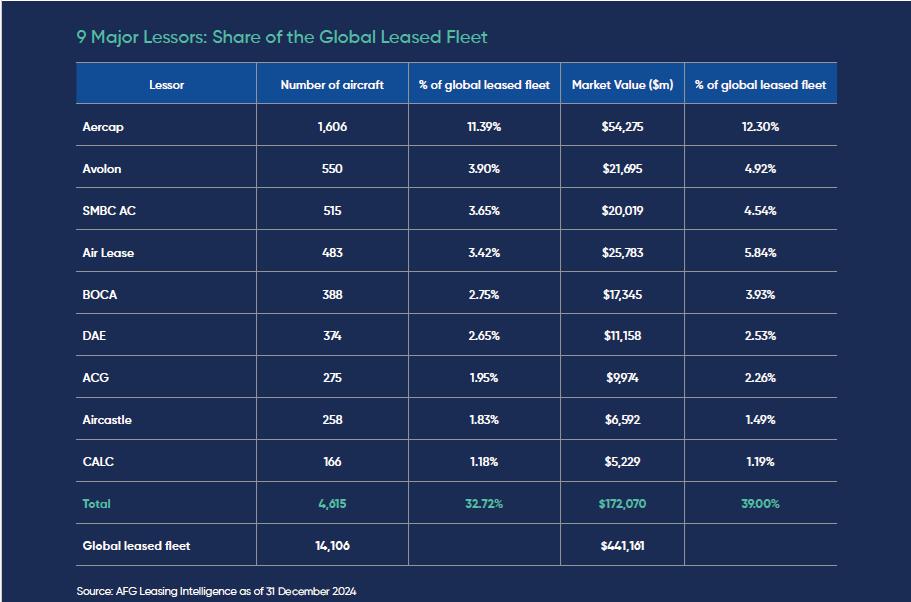The image size is (911, 602).
Task: Click the Aircastle row label
Action: (107, 420)
